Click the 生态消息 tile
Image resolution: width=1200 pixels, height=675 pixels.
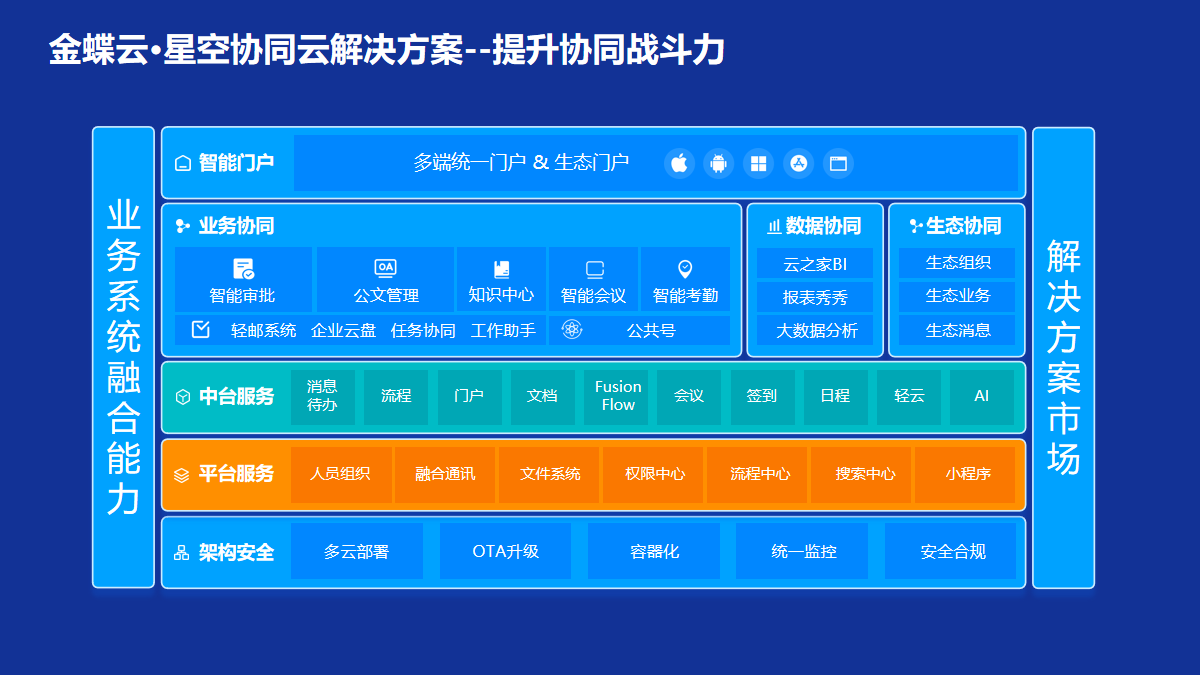(957, 330)
